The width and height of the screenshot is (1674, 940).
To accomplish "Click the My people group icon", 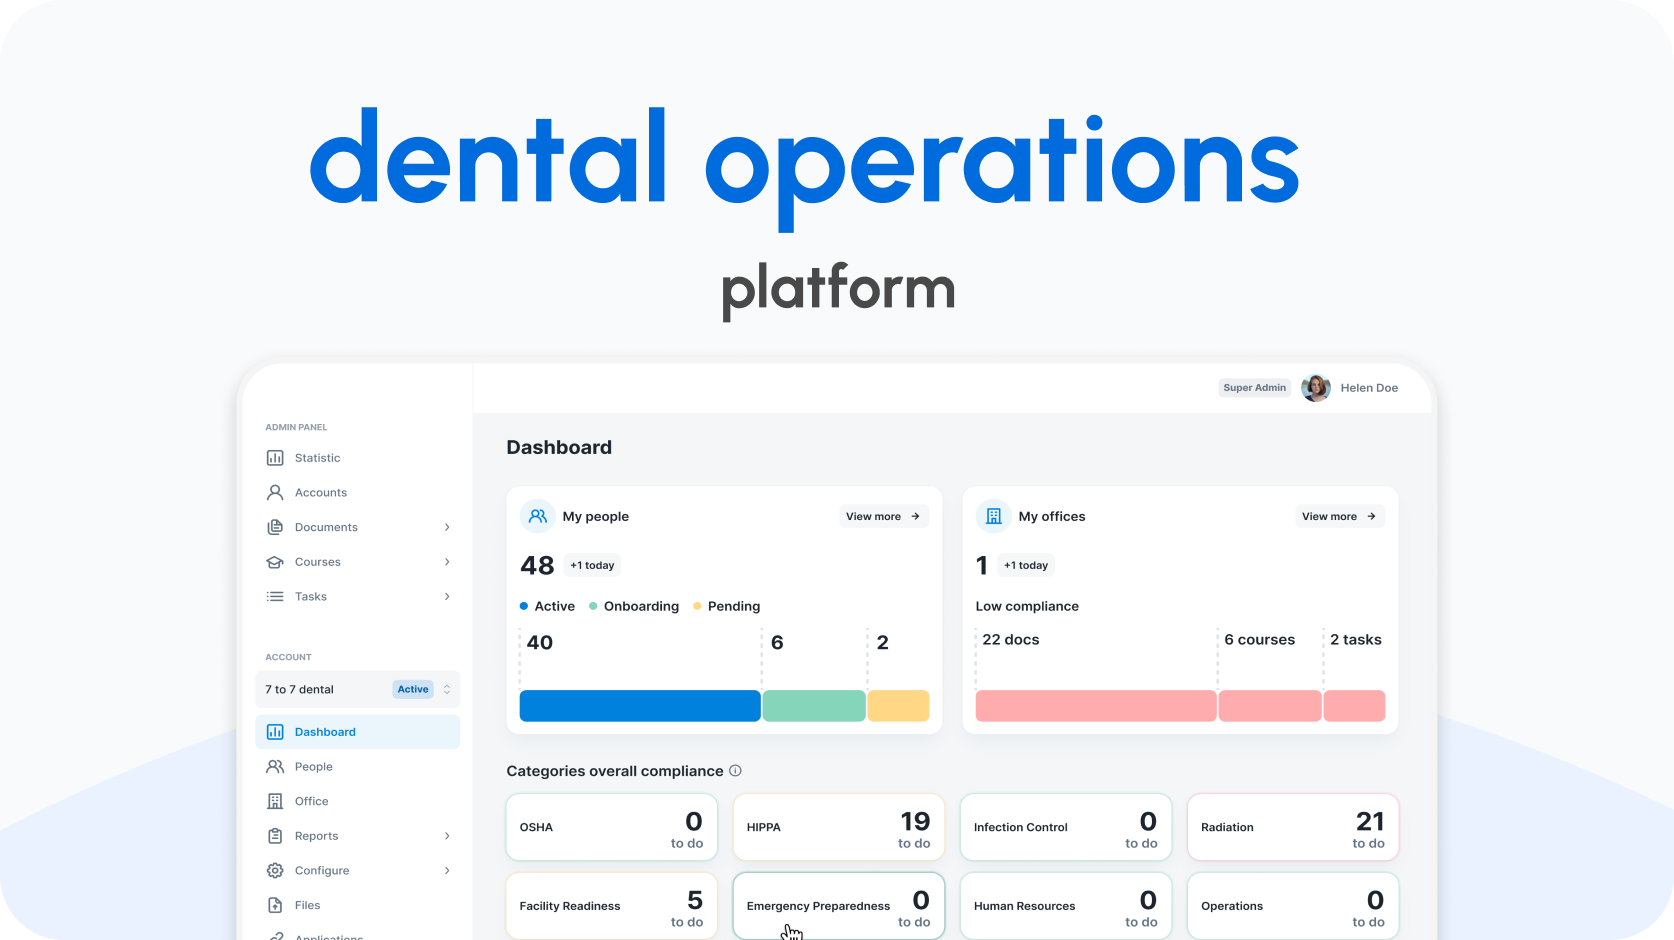I will point(538,516).
